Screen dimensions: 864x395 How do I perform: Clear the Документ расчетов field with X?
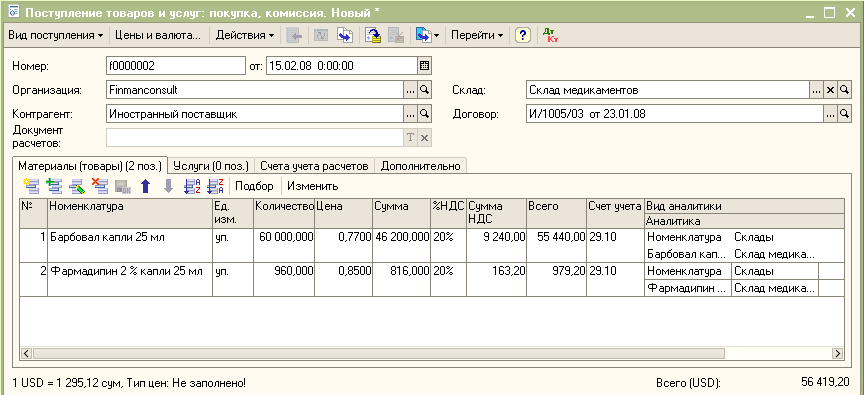click(424, 137)
